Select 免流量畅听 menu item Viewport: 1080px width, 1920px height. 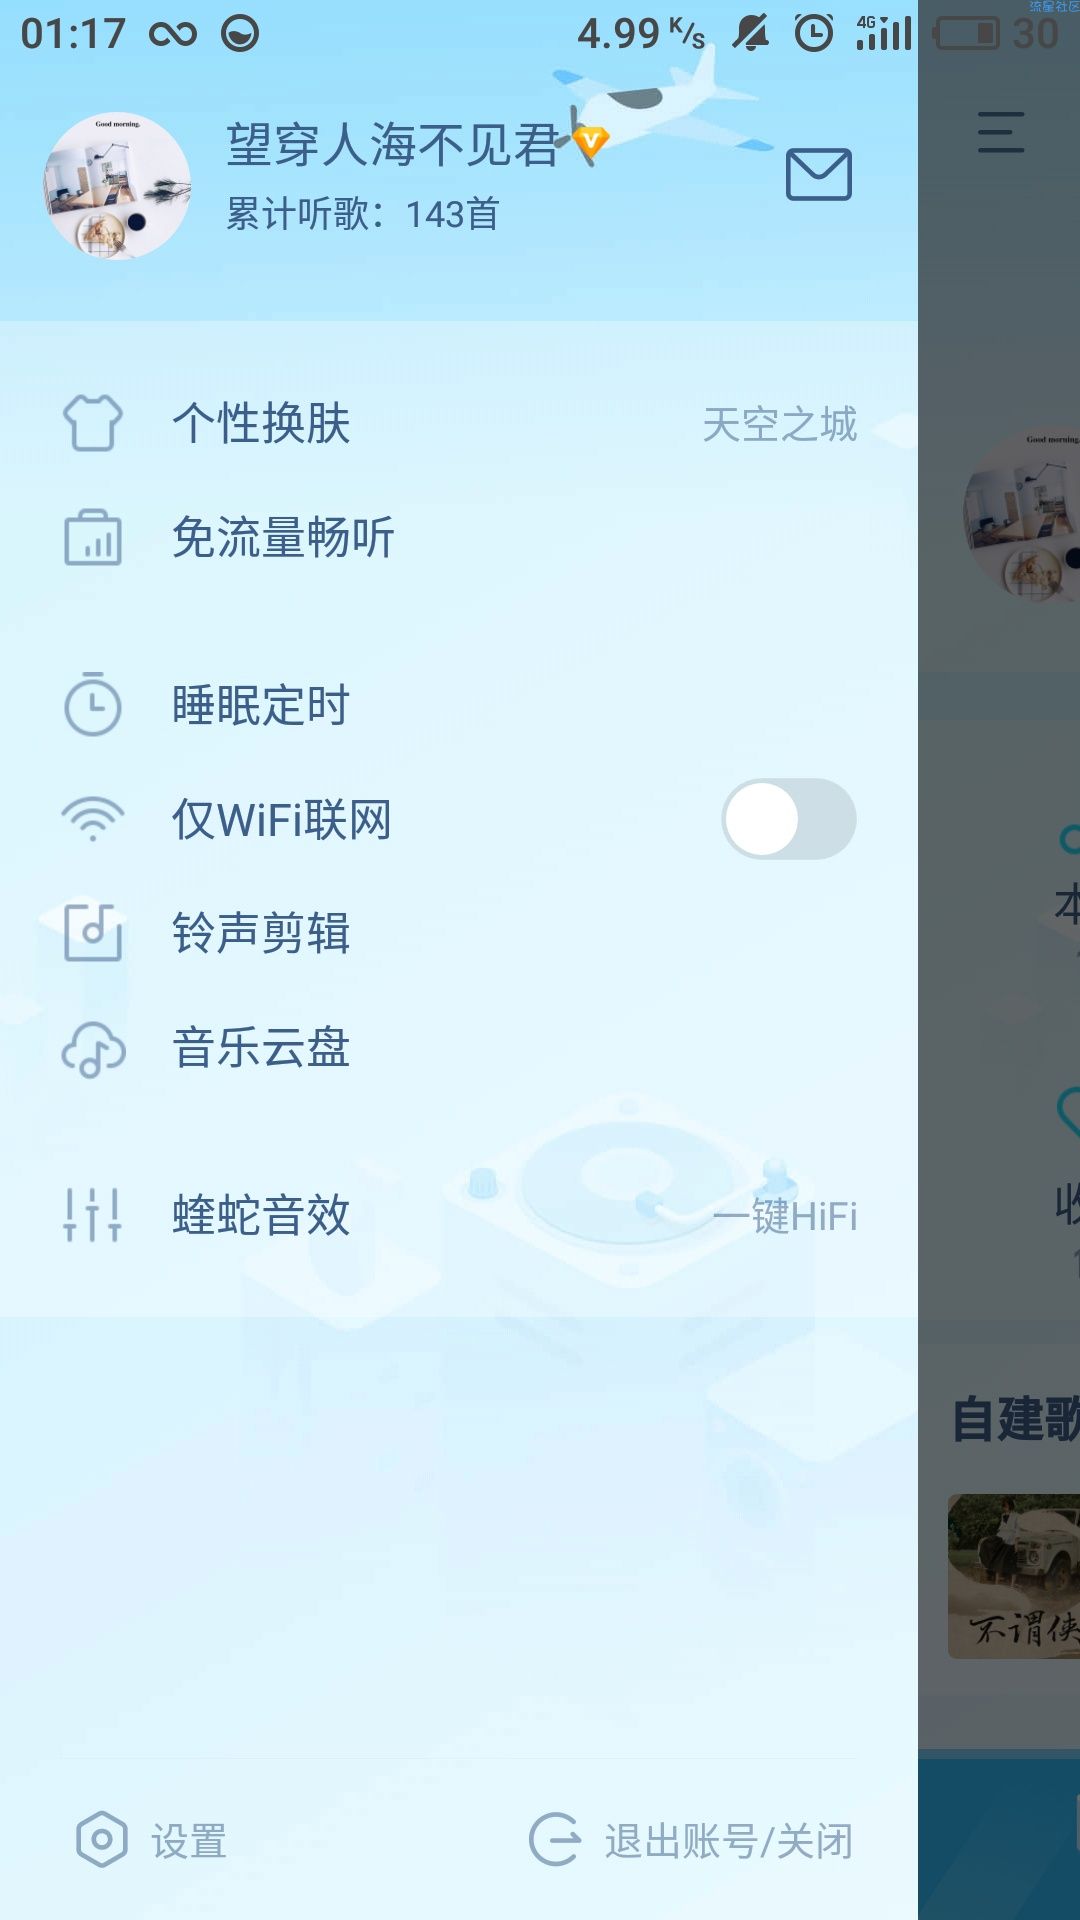click(x=459, y=538)
